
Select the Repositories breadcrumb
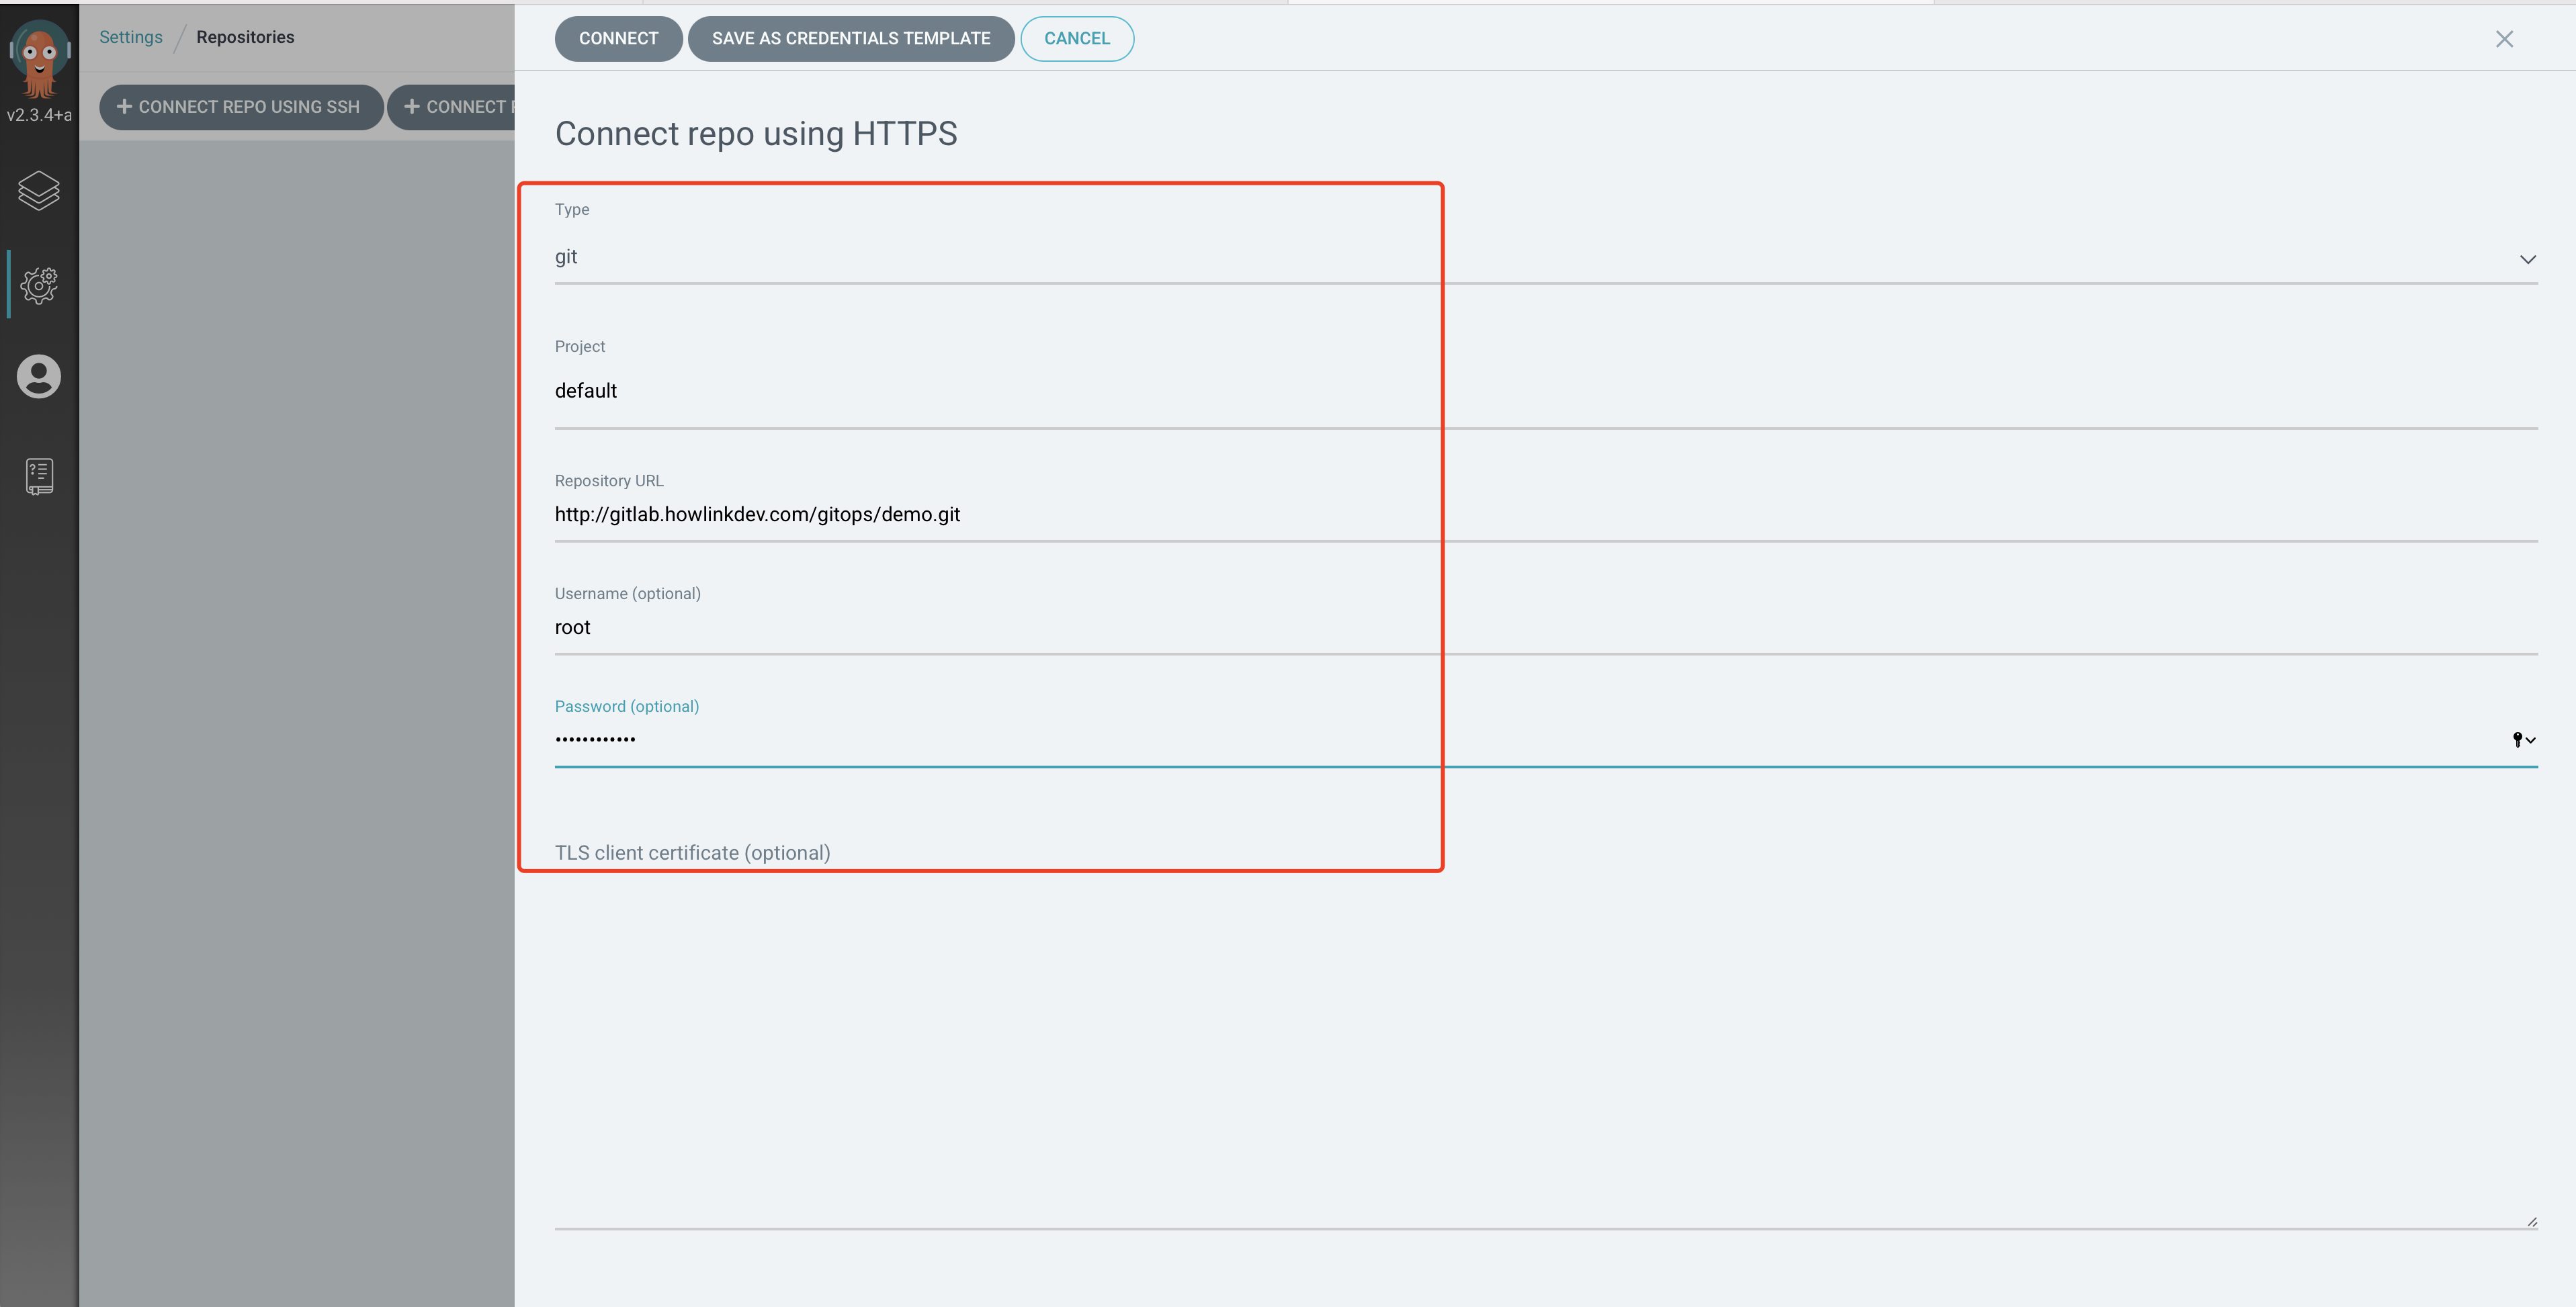click(x=245, y=37)
